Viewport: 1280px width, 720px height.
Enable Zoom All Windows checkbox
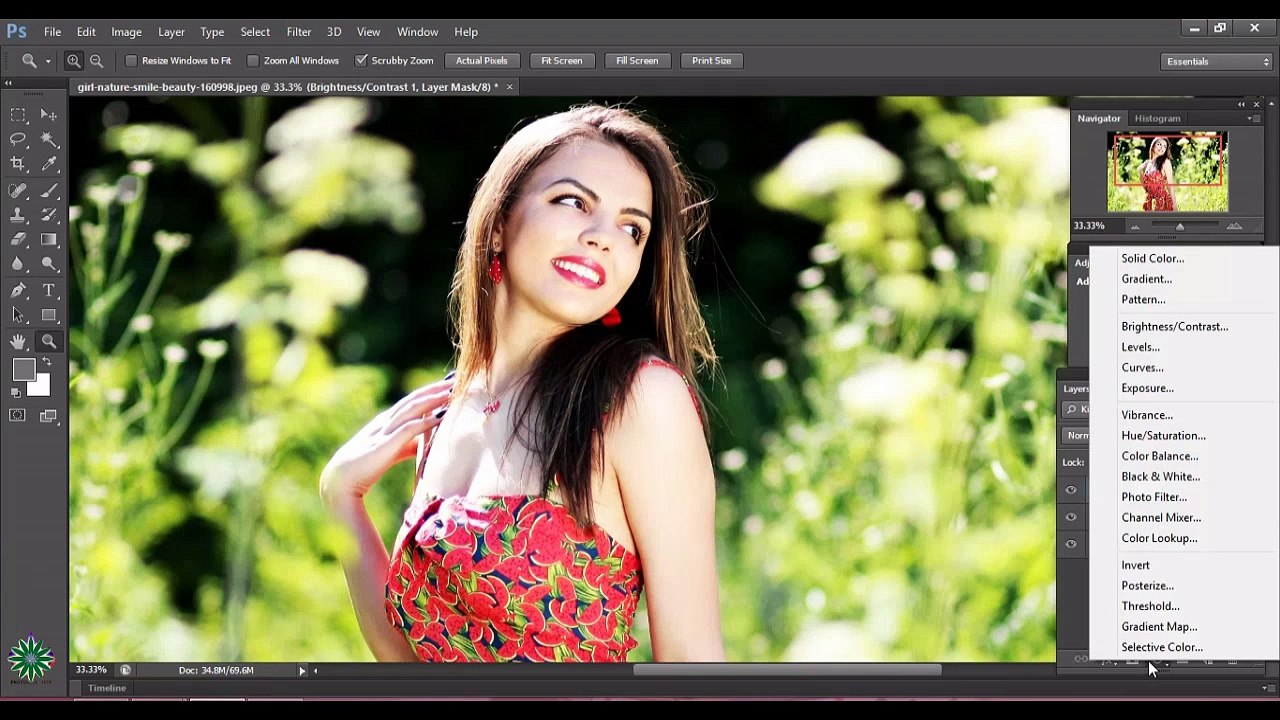coord(253,61)
